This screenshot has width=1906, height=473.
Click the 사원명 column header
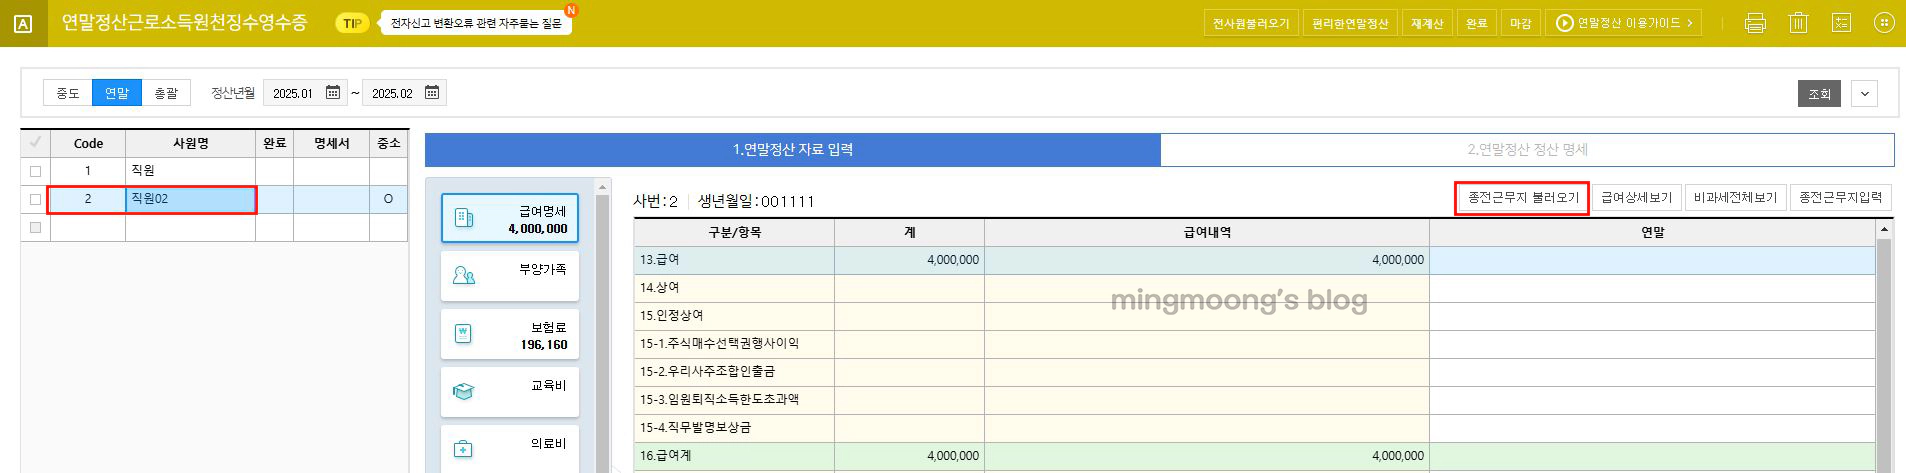pos(190,143)
